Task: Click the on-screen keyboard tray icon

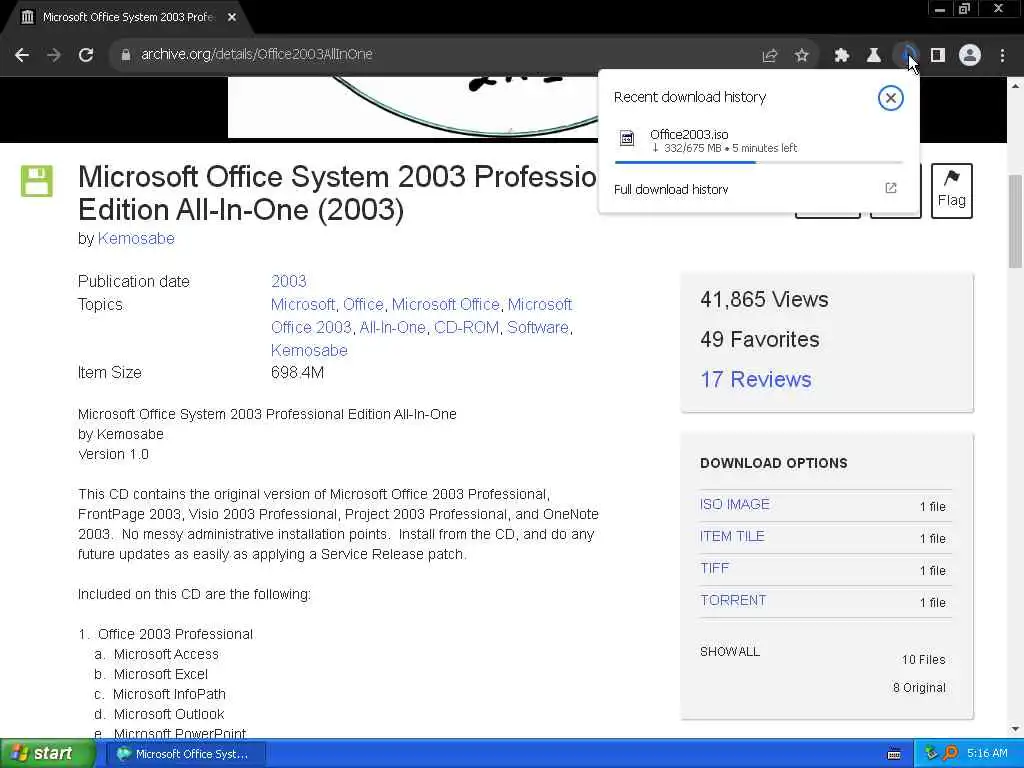Action: (x=895, y=754)
